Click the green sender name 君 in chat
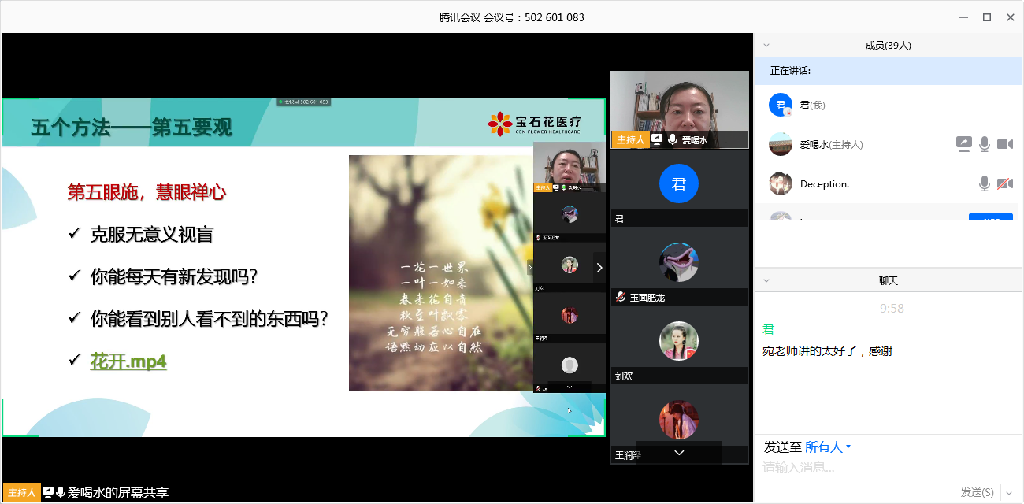This screenshot has width=1024, height=504. [x=768, y=330]
